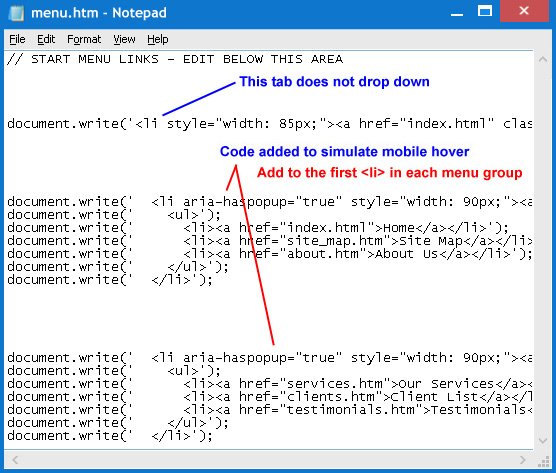Image resolution: width=556 pixels, height=473 pixels.
Task: Open the View menu
Action: (x=124, y=39)
